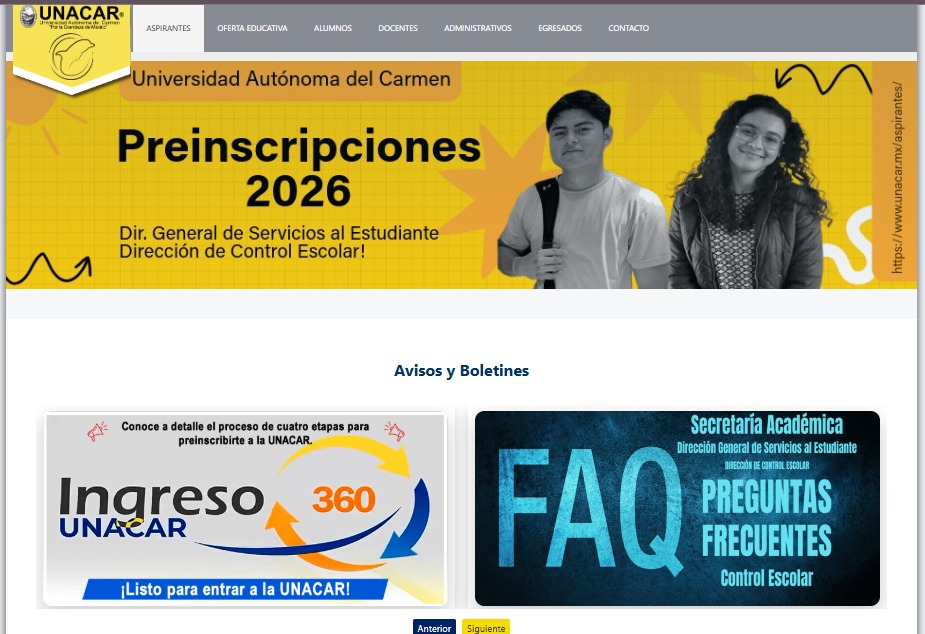
Task: Navigate to Egresados
Action: click(x=560, y=28)
